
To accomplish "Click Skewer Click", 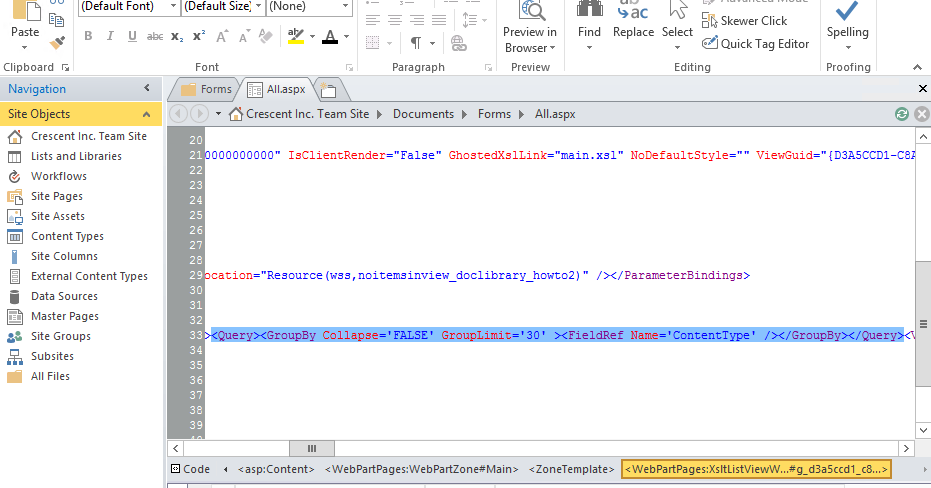I will (745, 21).
